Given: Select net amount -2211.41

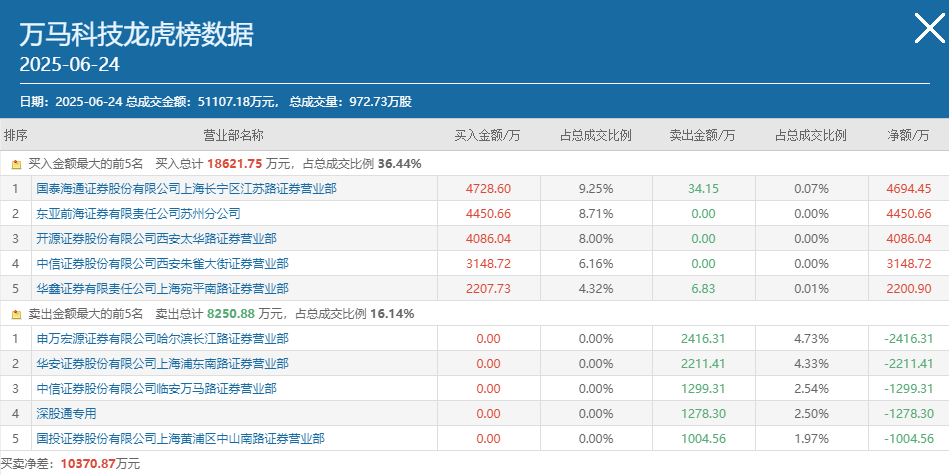Looking at the screenshot, I should pos(909,364).
